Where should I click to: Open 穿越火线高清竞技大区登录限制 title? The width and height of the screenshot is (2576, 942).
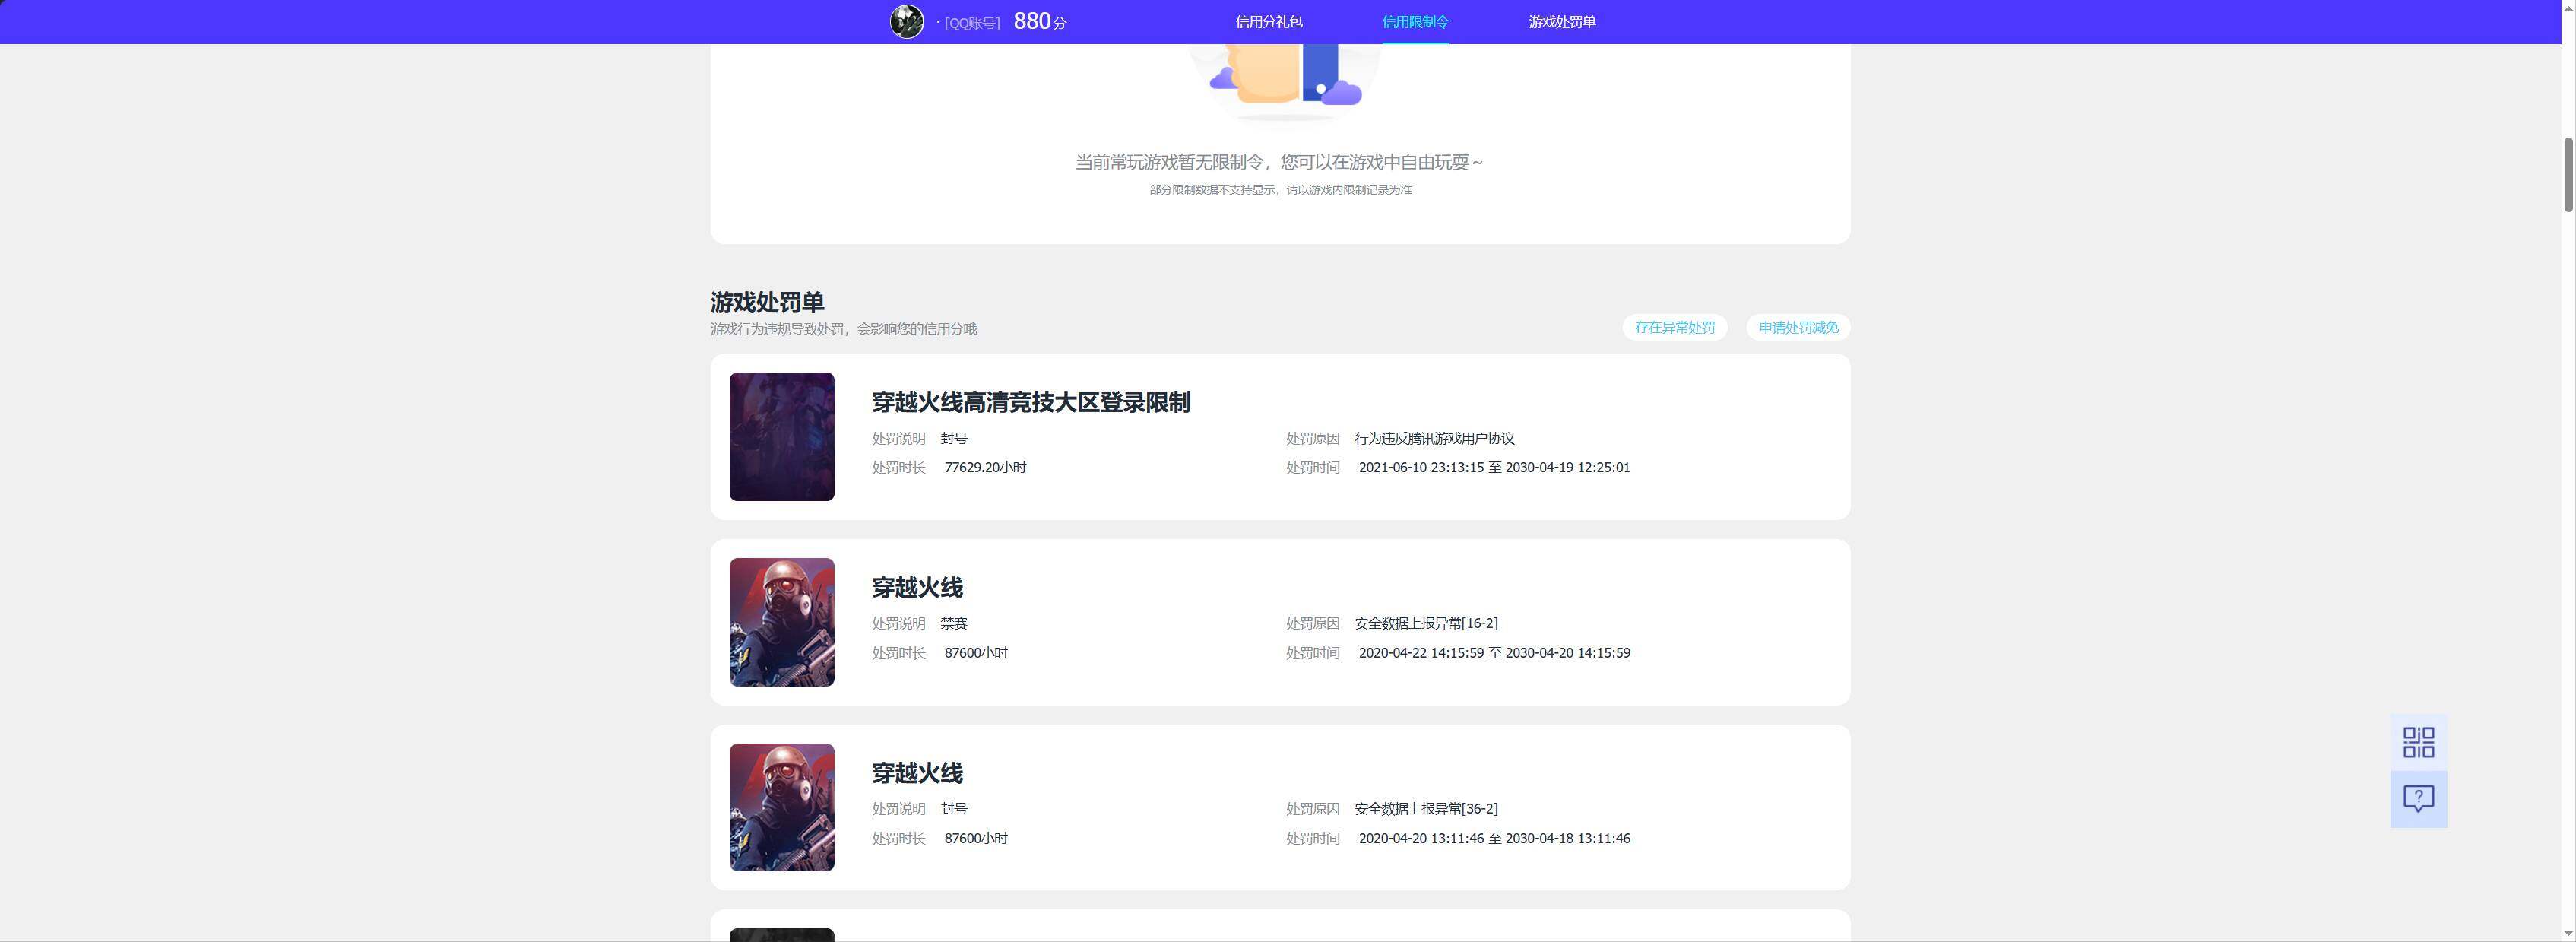[x=1031, y=402]
